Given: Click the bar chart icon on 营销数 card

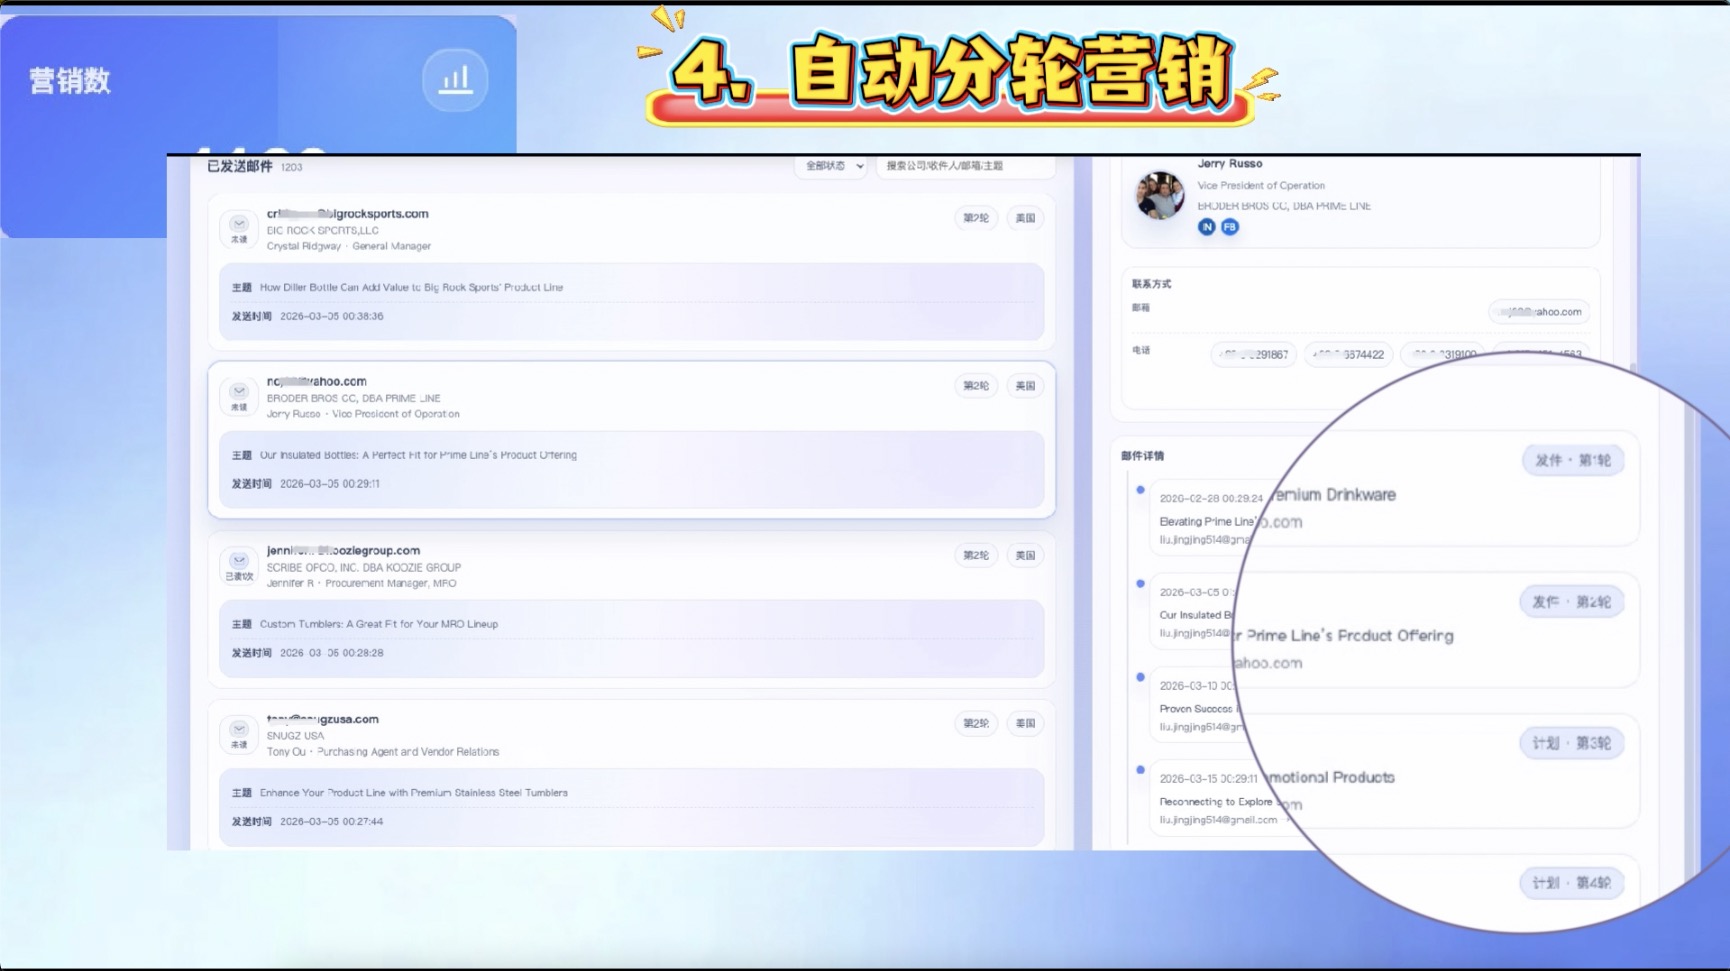Looking at the screenshot, I should click(x=455, y=80).
